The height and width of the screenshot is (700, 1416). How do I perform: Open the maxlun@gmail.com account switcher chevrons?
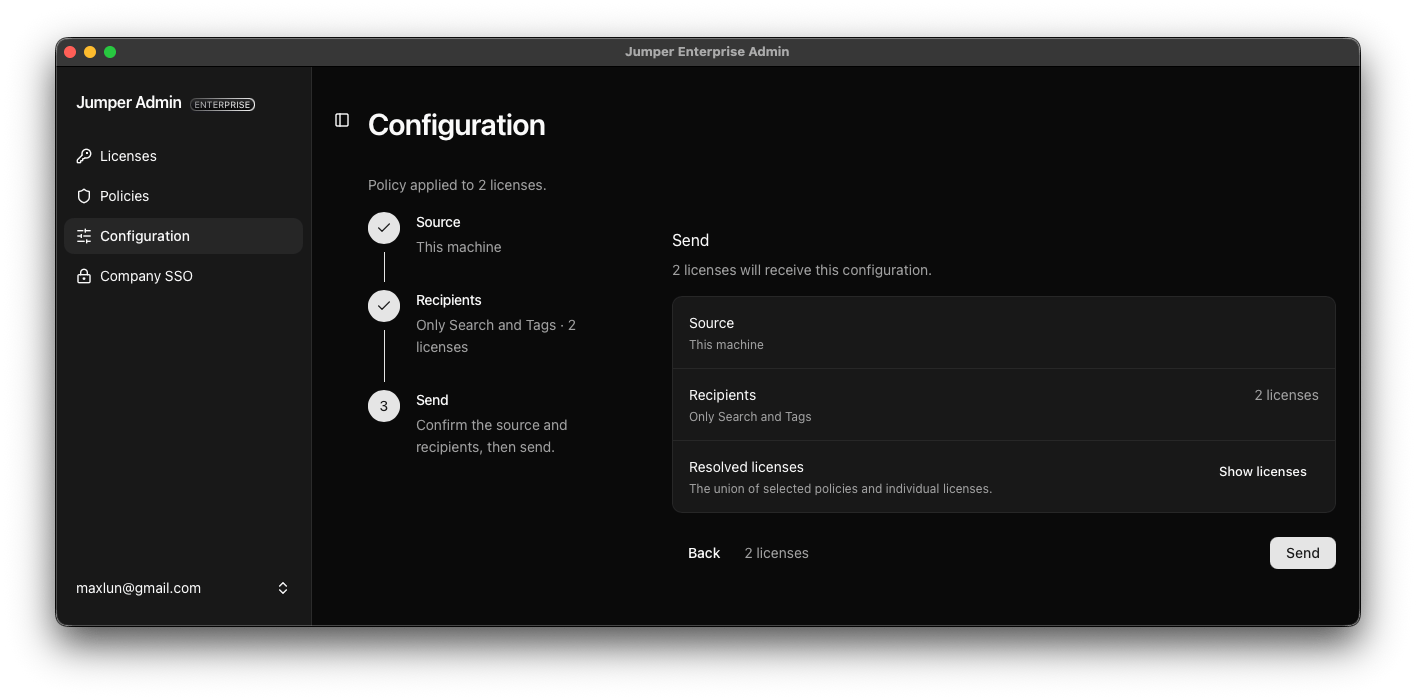[283, 588]
